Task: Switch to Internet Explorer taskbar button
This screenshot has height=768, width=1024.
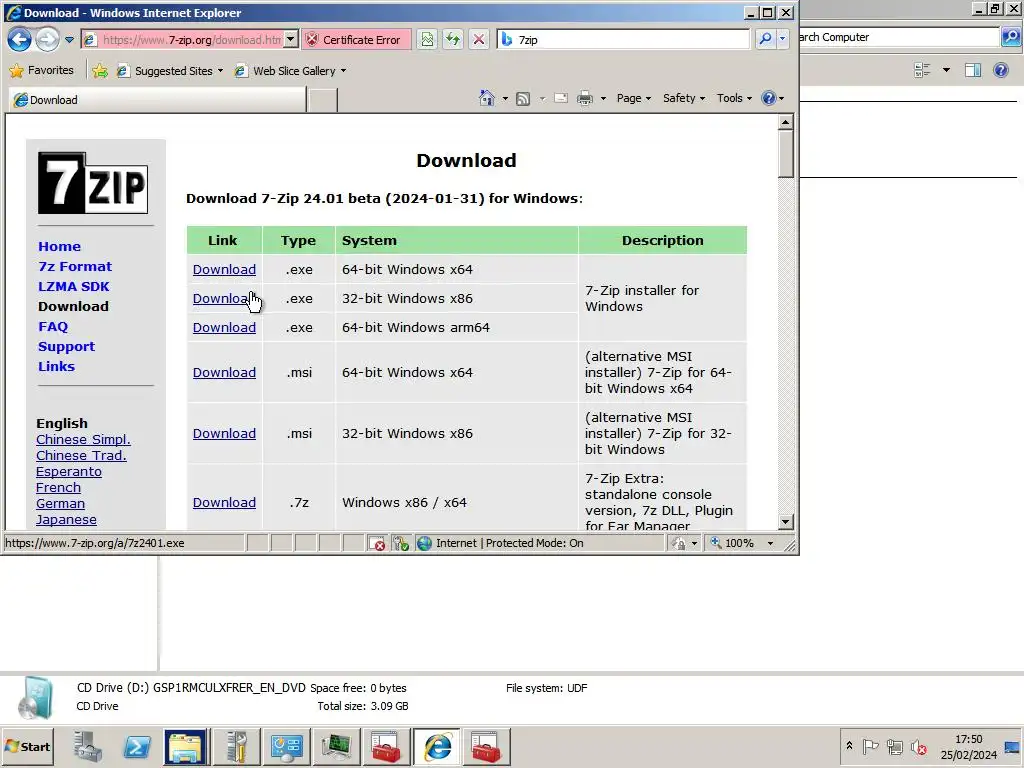Action: pos(436,746)
